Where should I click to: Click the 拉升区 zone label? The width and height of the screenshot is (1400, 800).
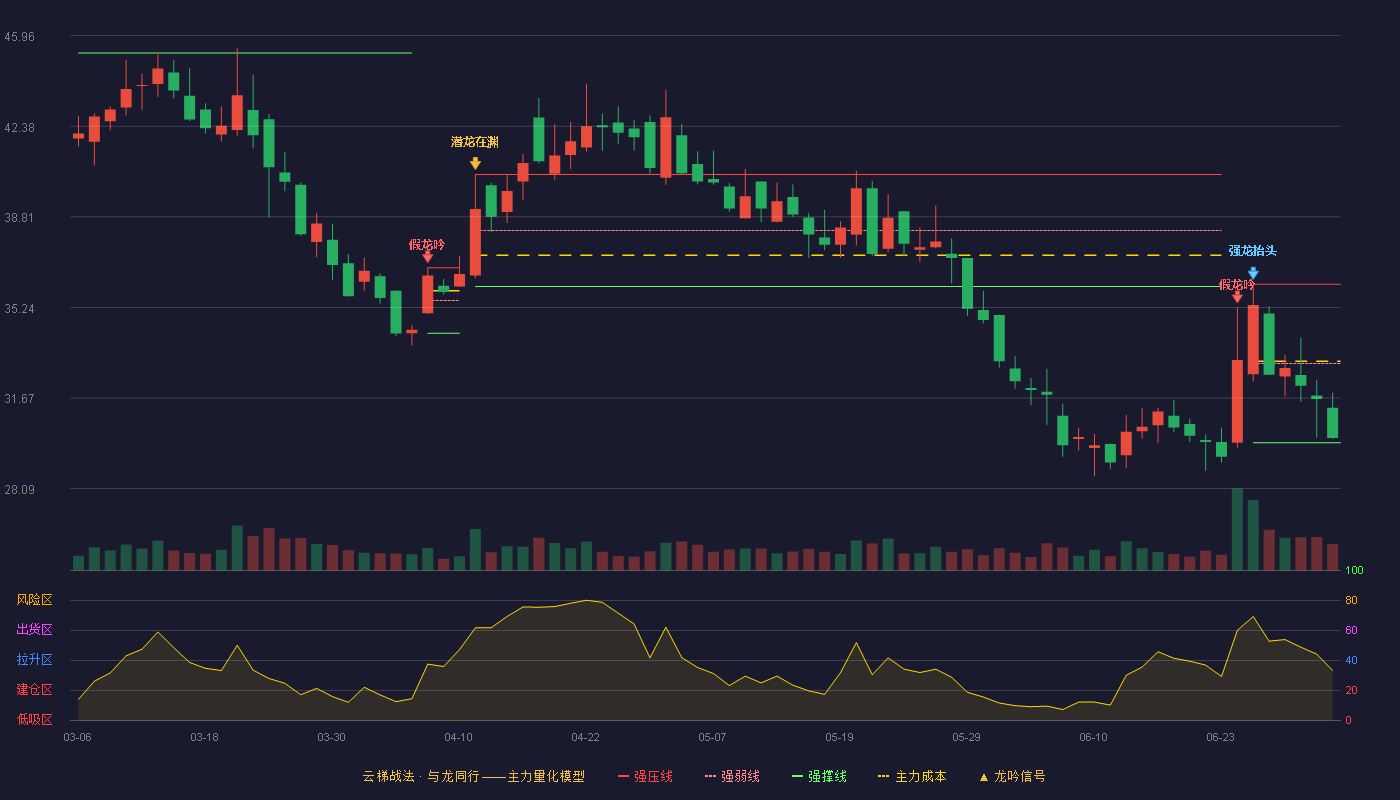point(35,660)
